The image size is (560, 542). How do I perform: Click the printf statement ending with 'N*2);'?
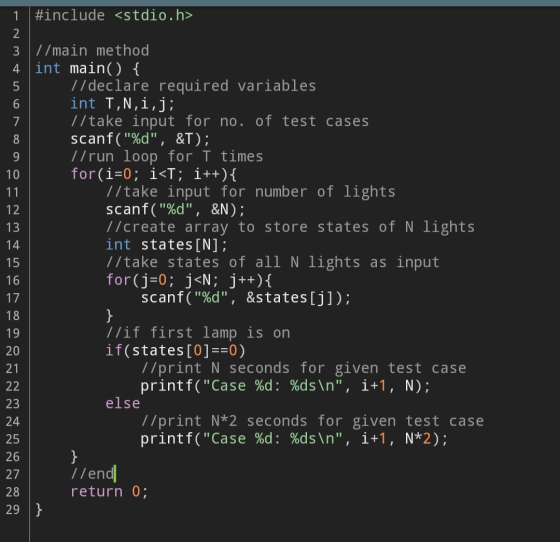coord(294,439)
